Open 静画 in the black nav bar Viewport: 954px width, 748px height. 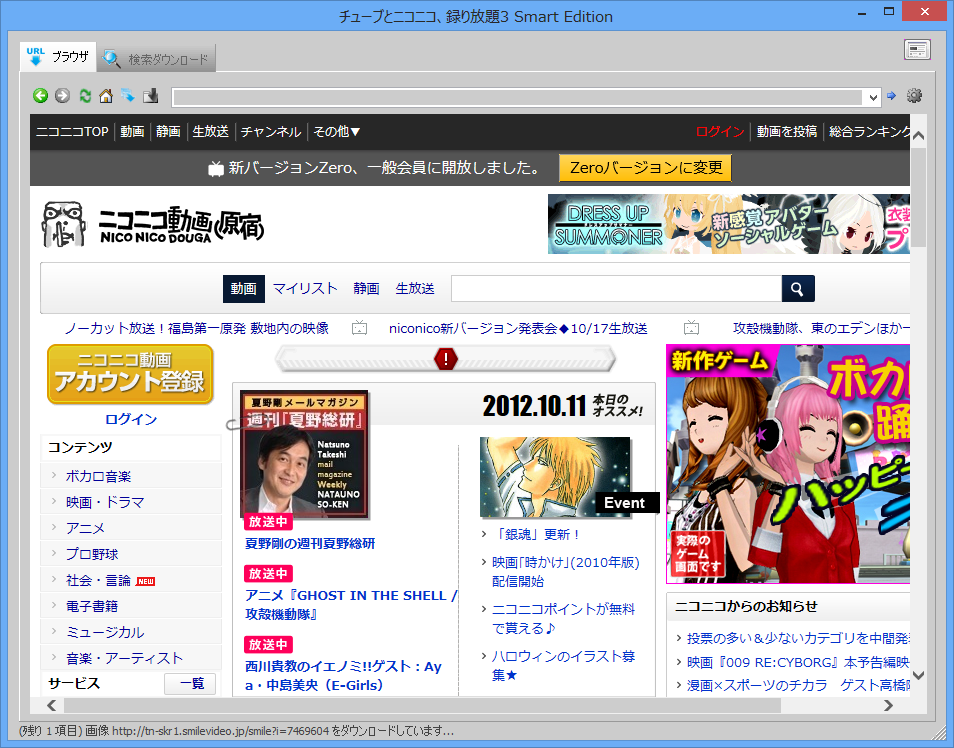click(x=168, y=131)
